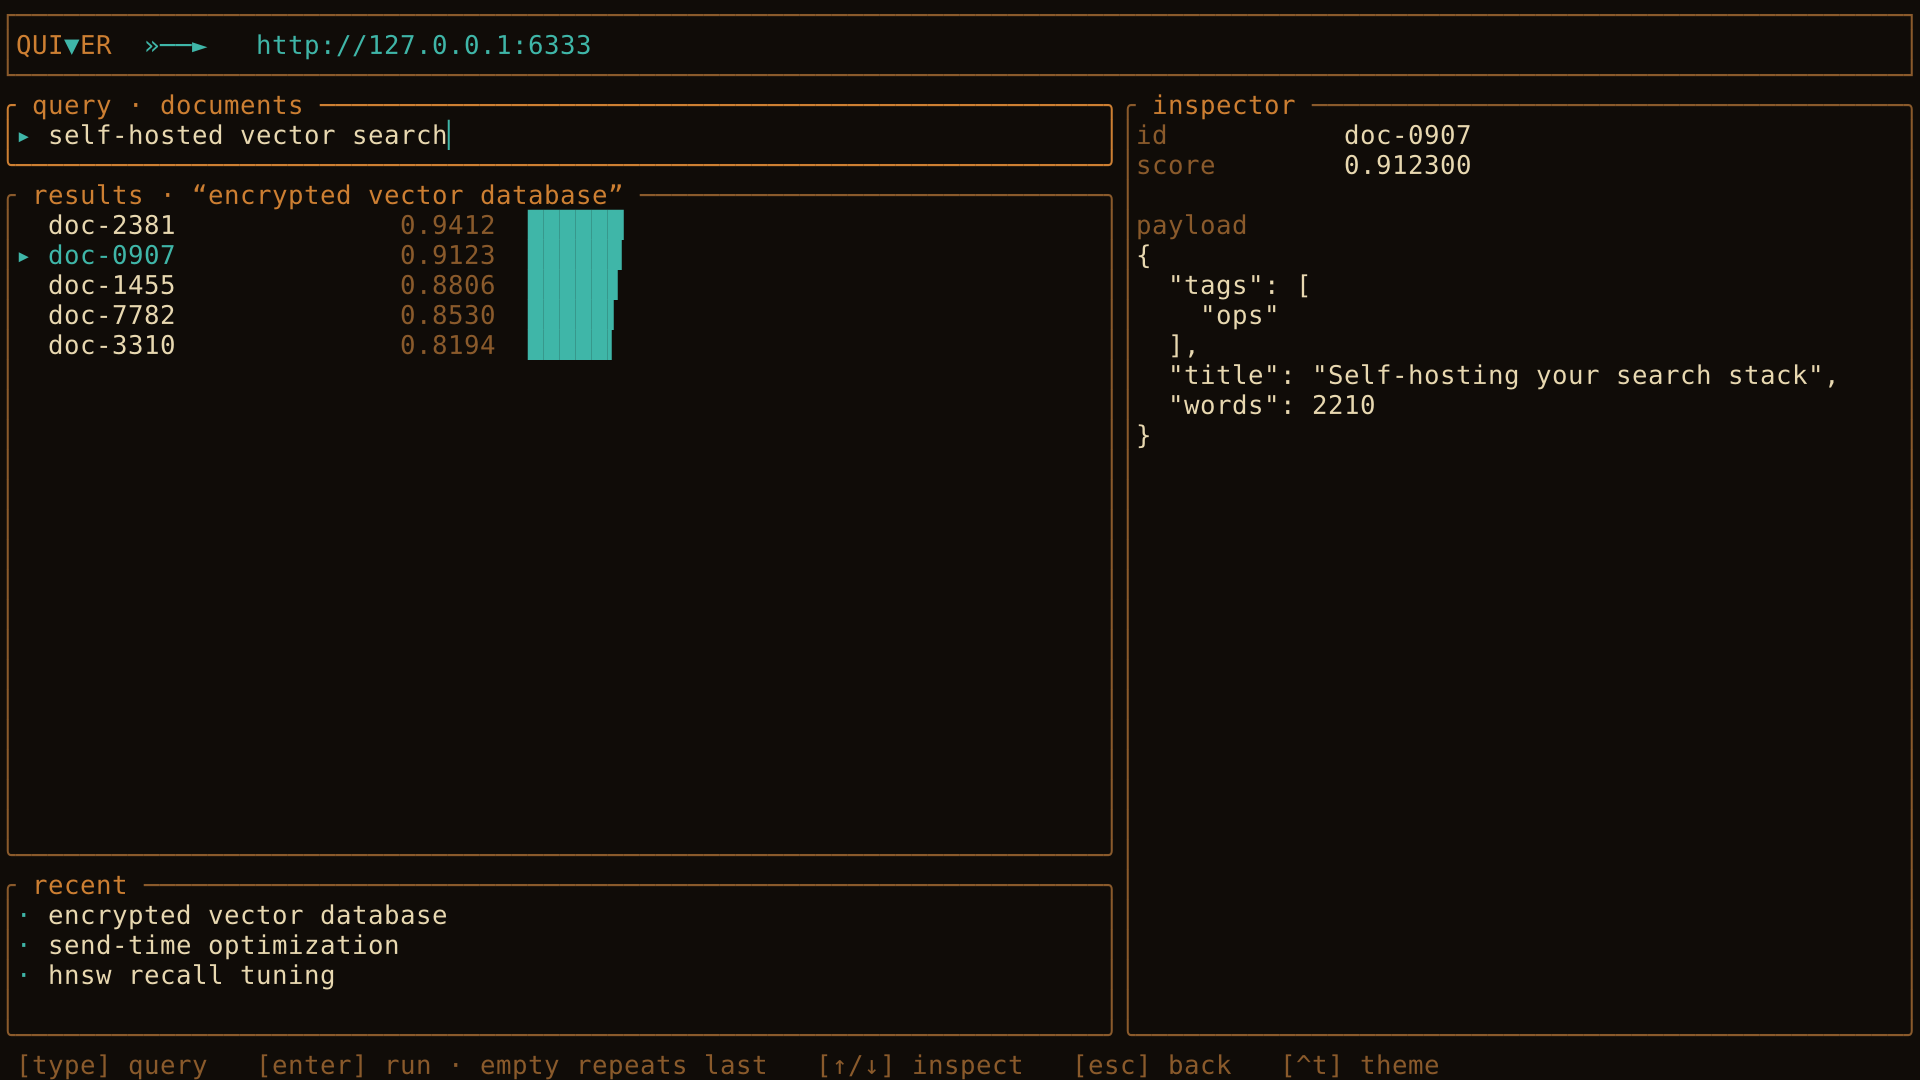1920x1080 pixels.
Task: Click the [↑/↓] inspect hint
Action: pyautogui.click(x=920, y=1065)
